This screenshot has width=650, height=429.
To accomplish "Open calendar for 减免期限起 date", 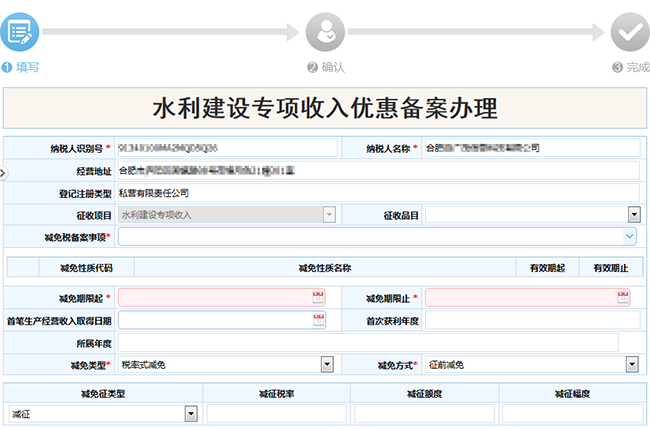I will [318, 297].
